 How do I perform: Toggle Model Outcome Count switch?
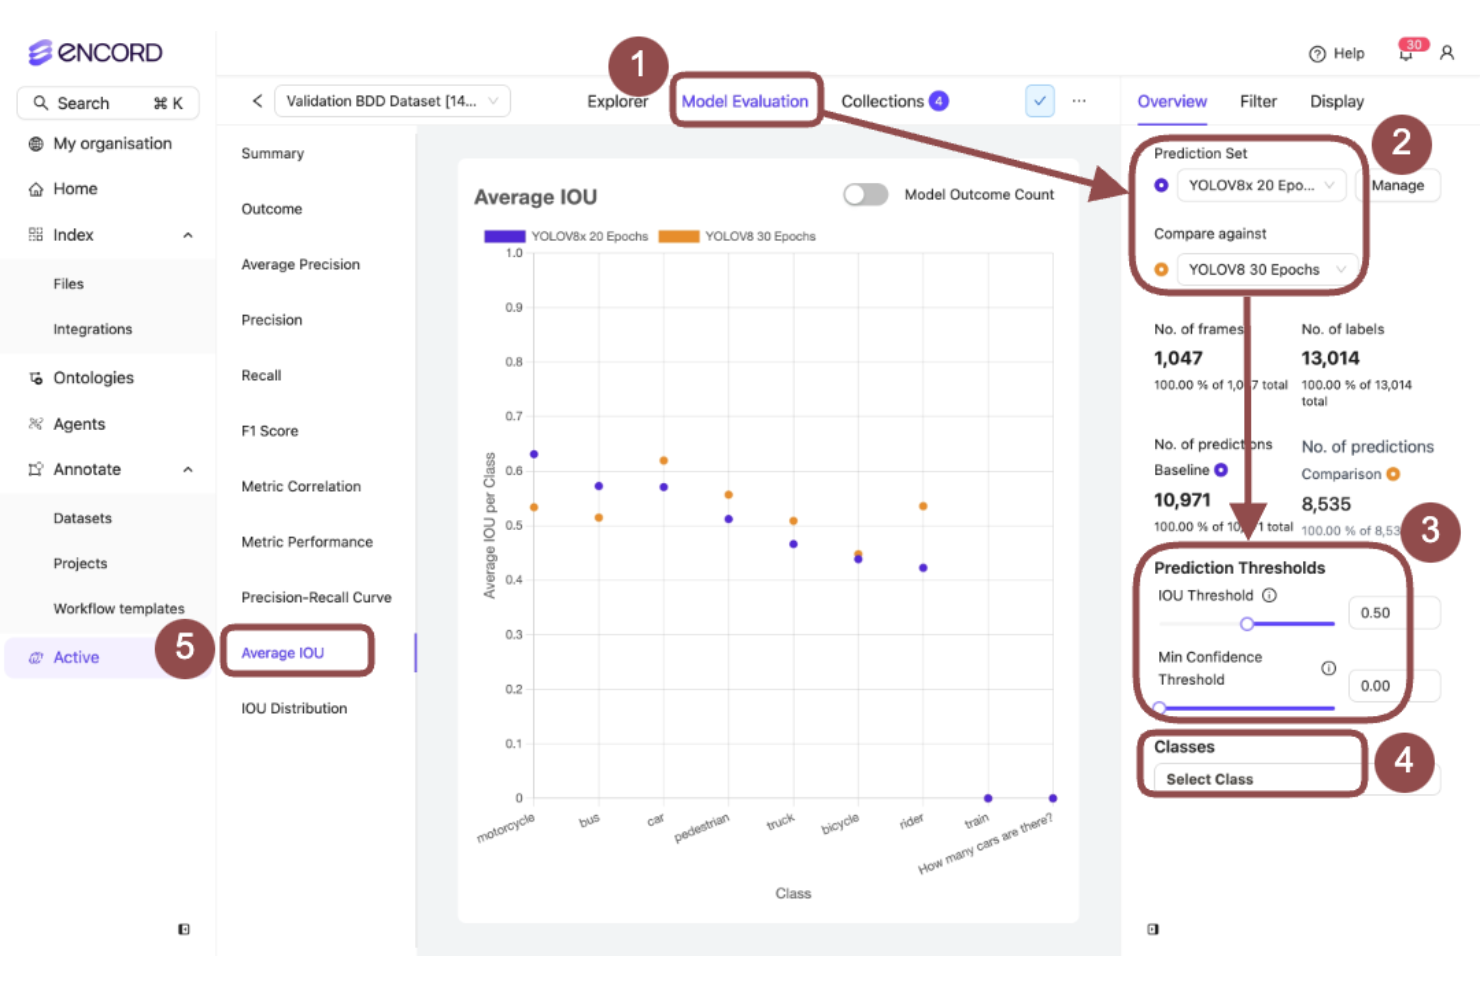click(865, 195)
